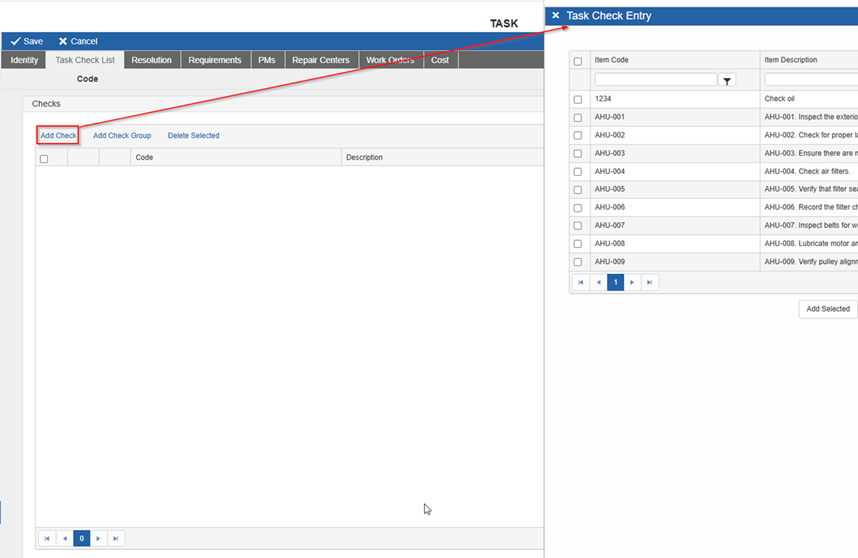Screen dimensions: 858x558
Task: Click the Item Code filter text field
Action: click(655, 79)
